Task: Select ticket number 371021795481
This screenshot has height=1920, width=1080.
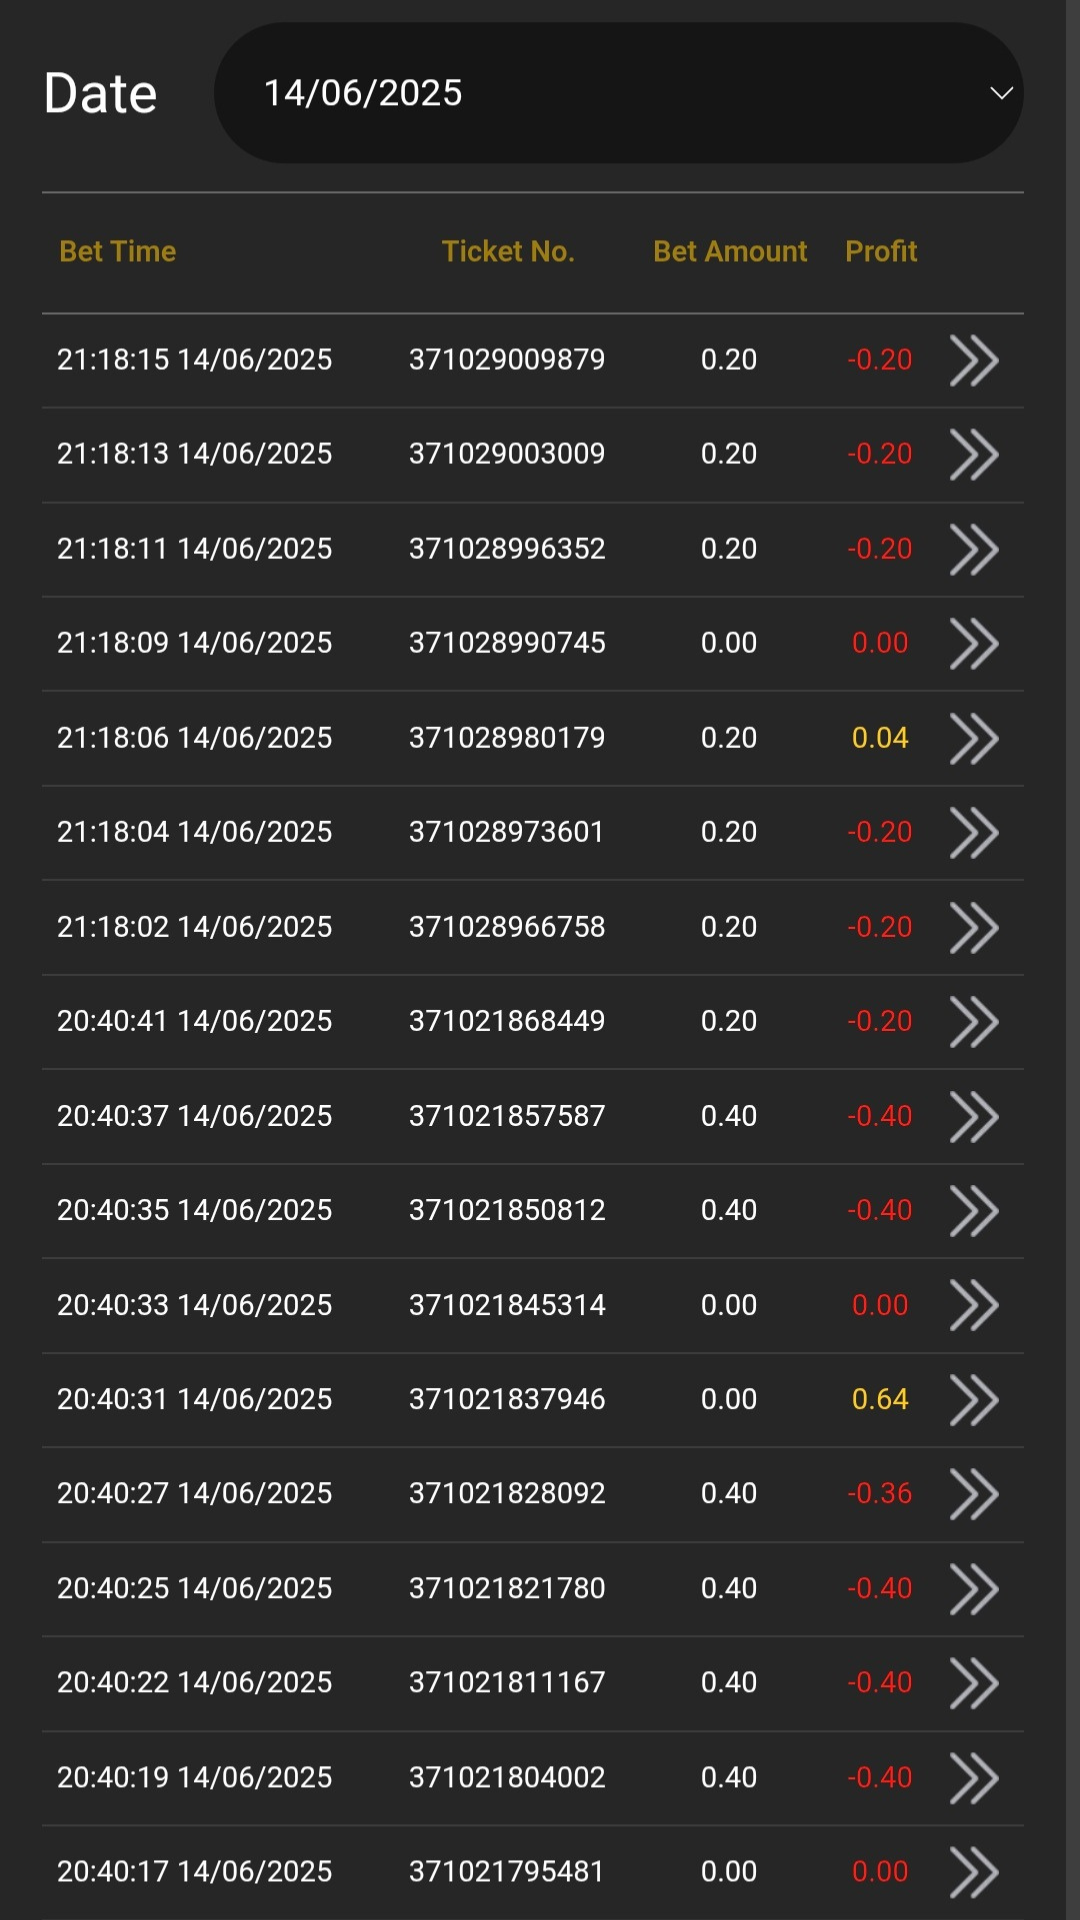Action: [x=507, y=1870]
